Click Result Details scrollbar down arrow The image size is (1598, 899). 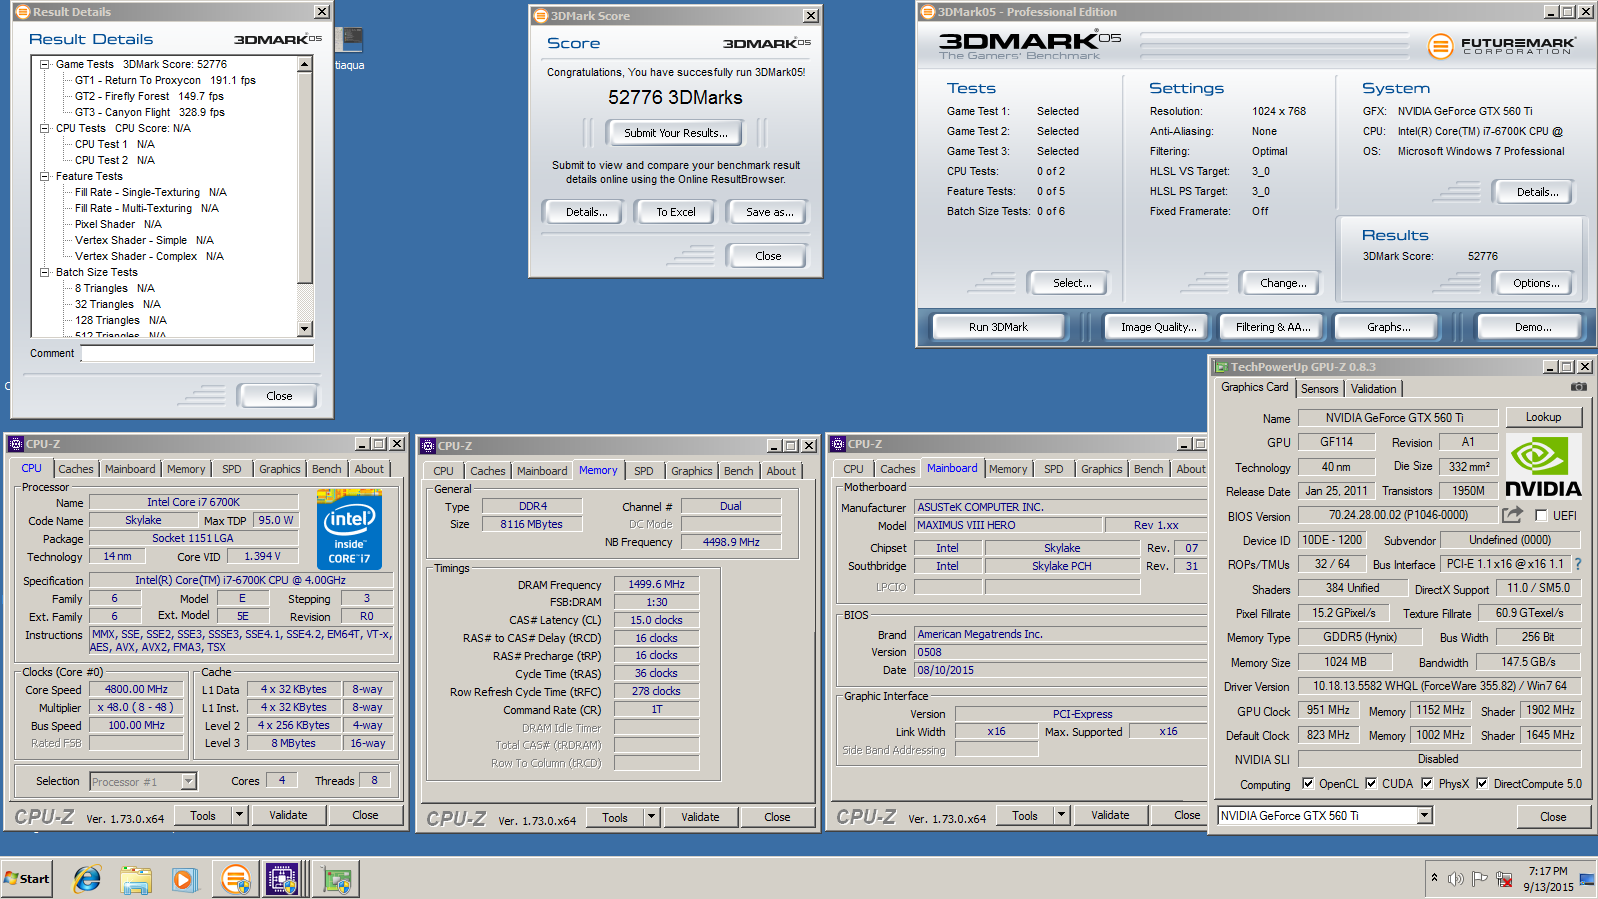[x=305, y=329]
